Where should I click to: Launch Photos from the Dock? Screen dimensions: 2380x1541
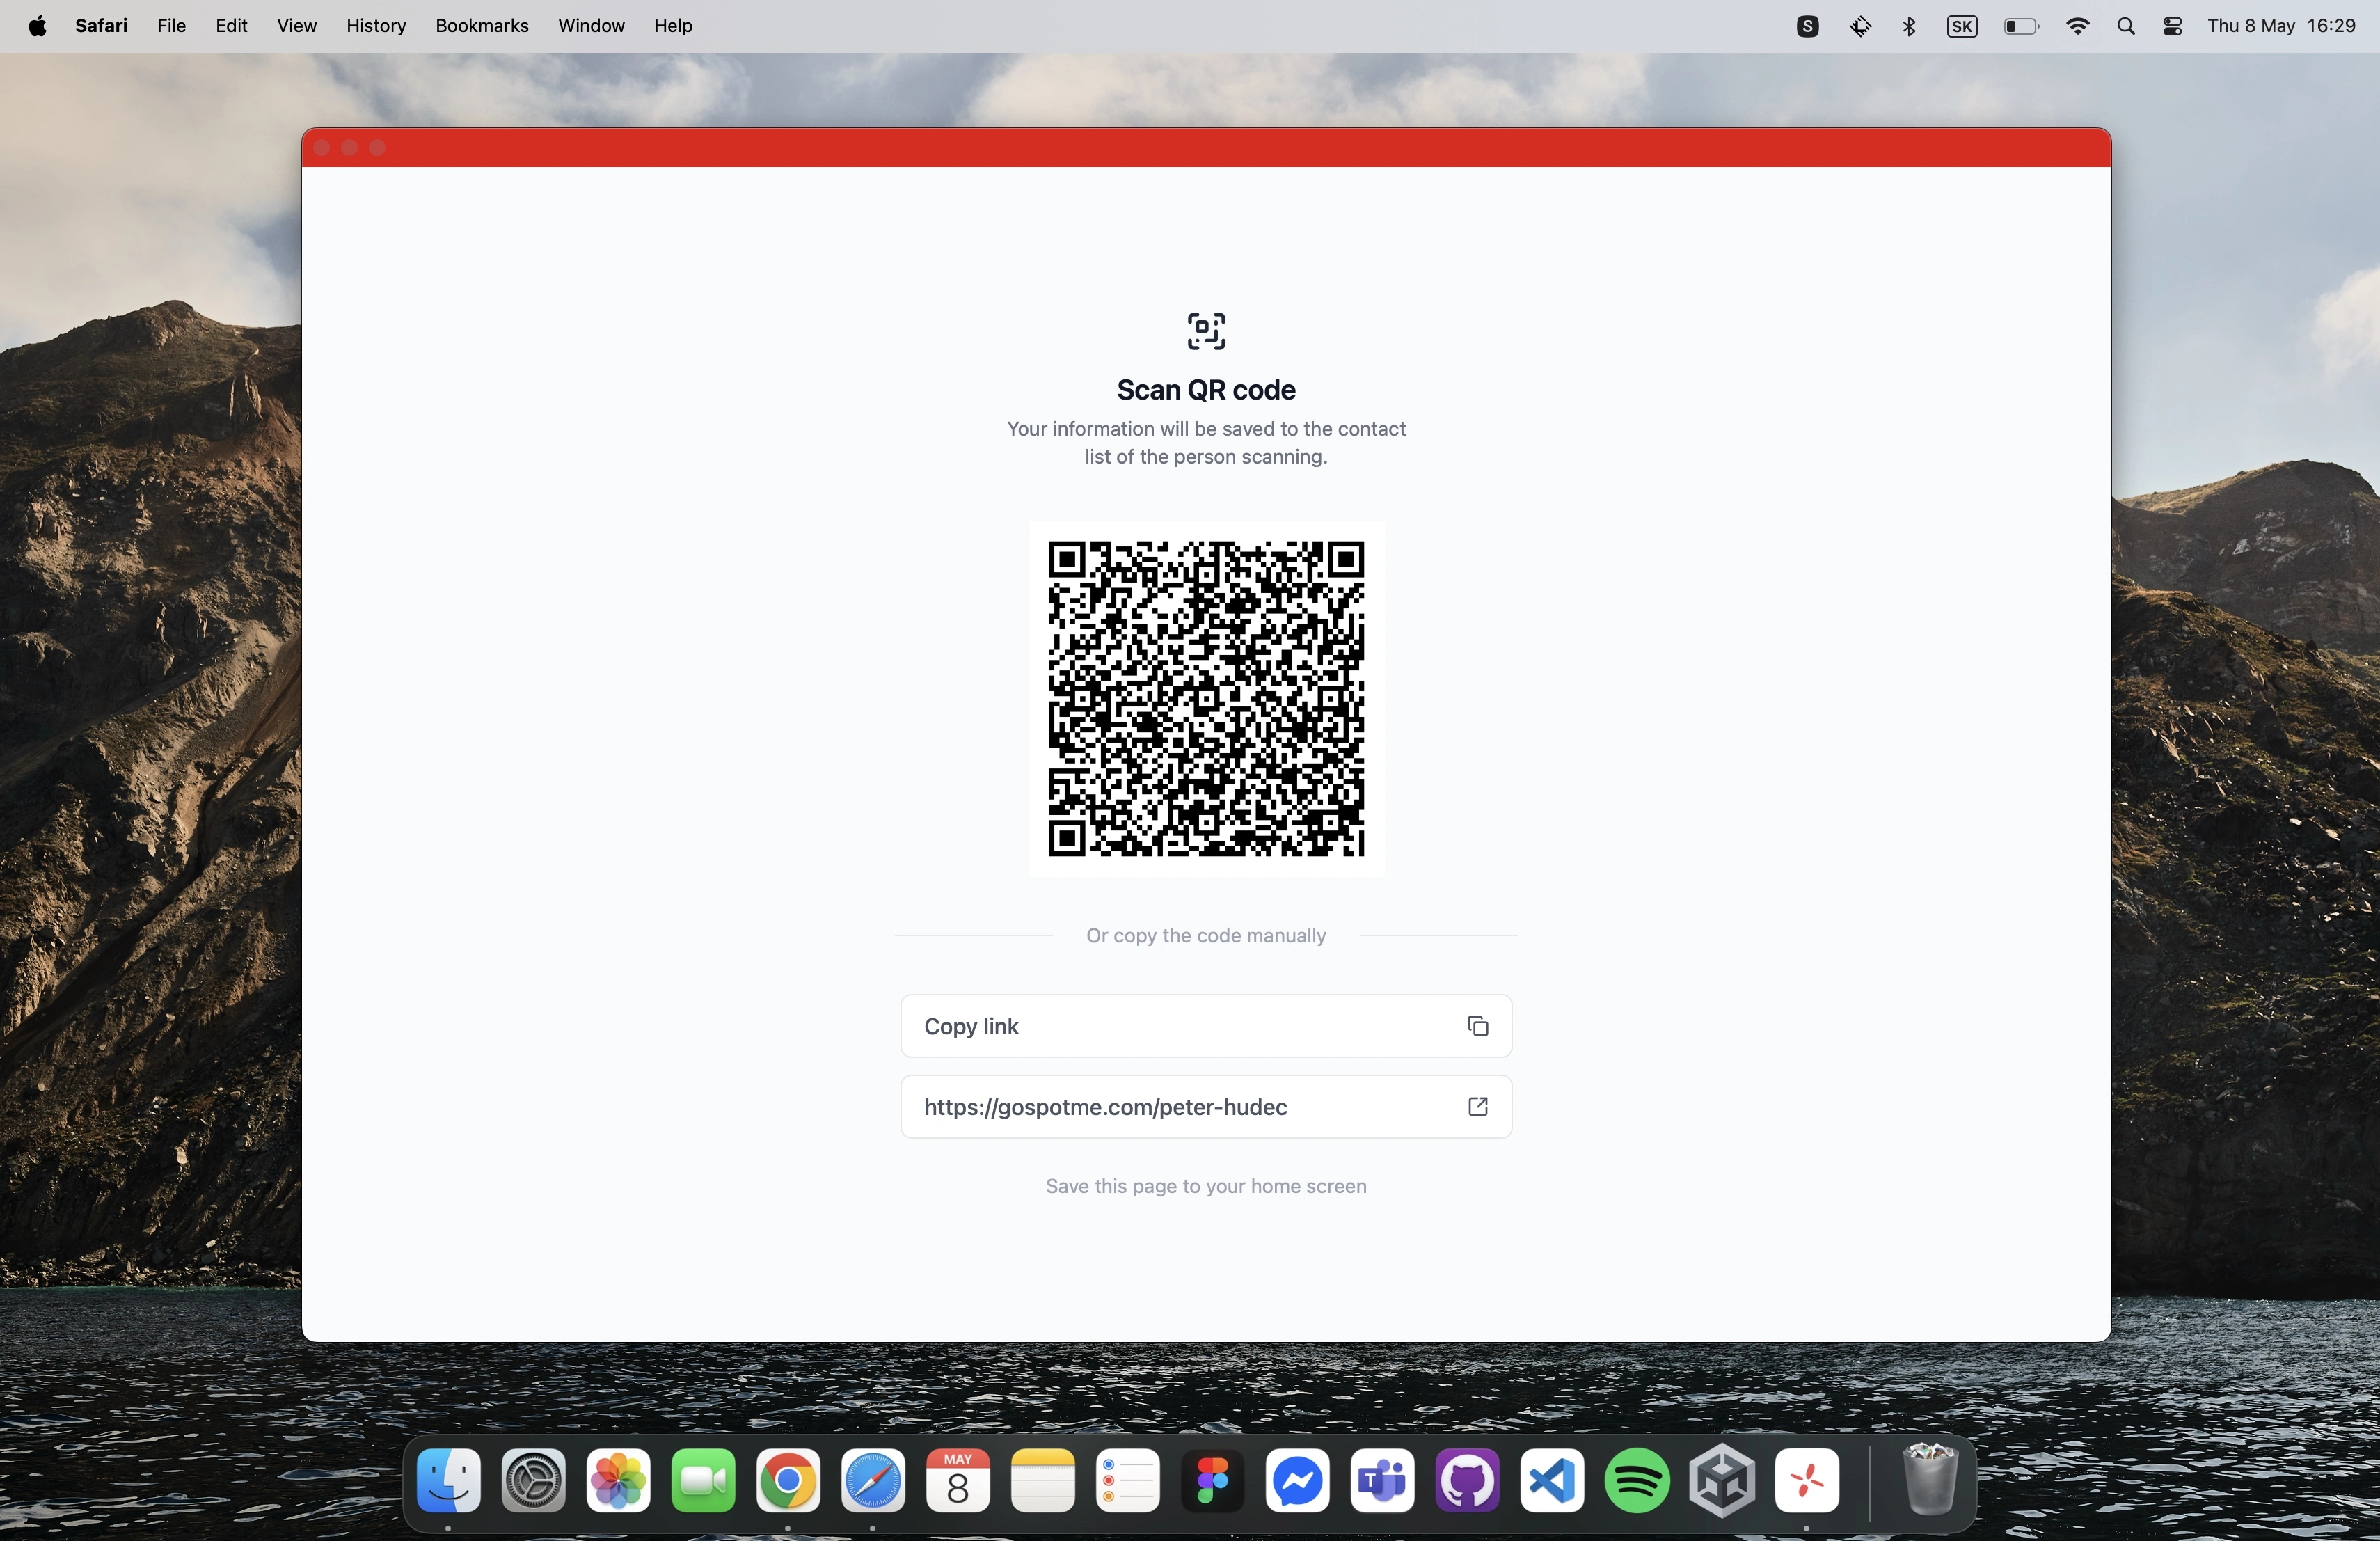click(x=618, y=1480)
